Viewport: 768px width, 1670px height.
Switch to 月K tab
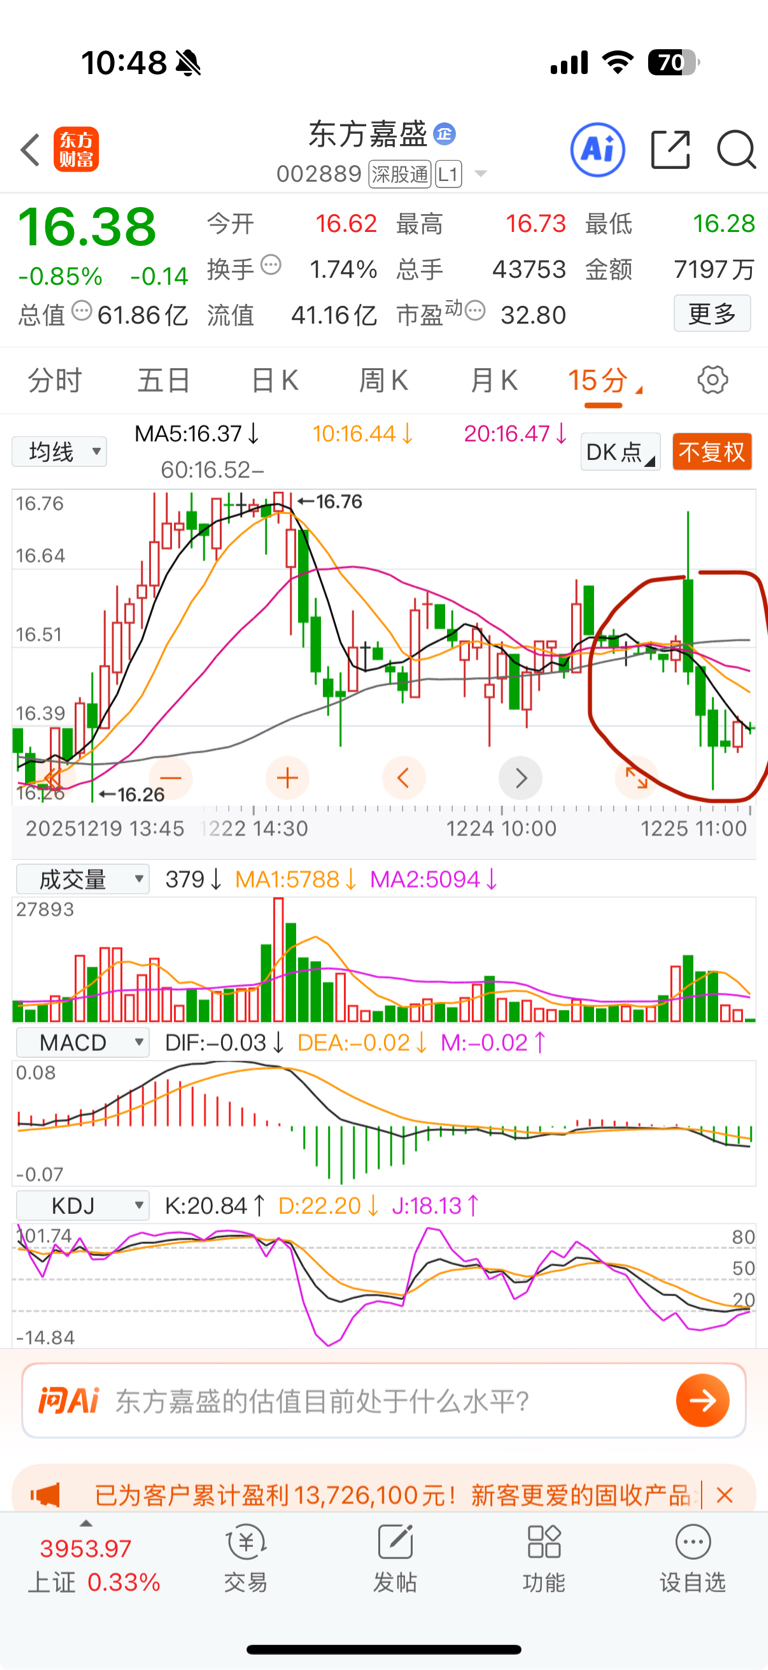(494, 380)
